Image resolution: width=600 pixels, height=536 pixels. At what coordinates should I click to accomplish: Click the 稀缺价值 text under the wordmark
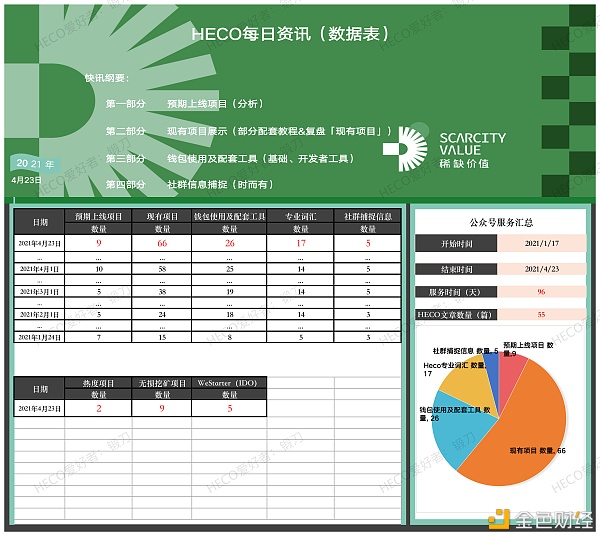464,164
